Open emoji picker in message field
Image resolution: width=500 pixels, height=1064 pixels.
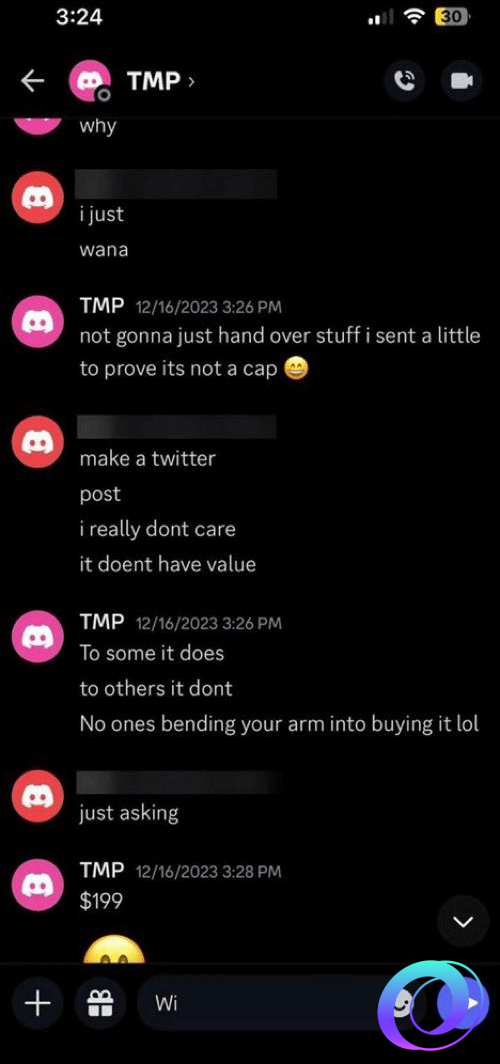(403, 1003)
